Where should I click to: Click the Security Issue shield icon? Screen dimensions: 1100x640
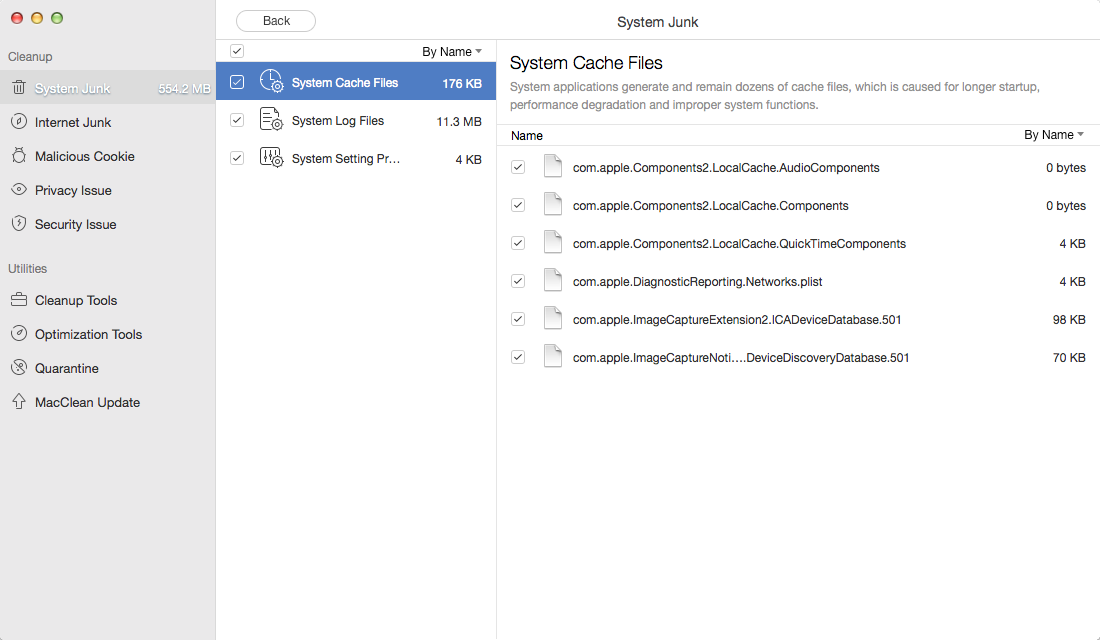click(x=18, y=224)
